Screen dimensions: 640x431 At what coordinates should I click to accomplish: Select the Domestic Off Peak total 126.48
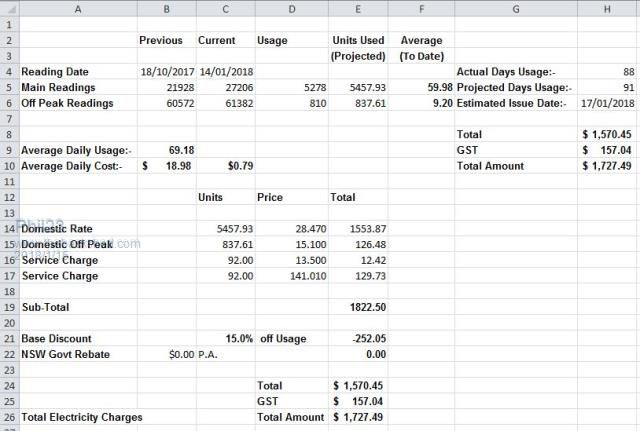[x=358, y=244]
